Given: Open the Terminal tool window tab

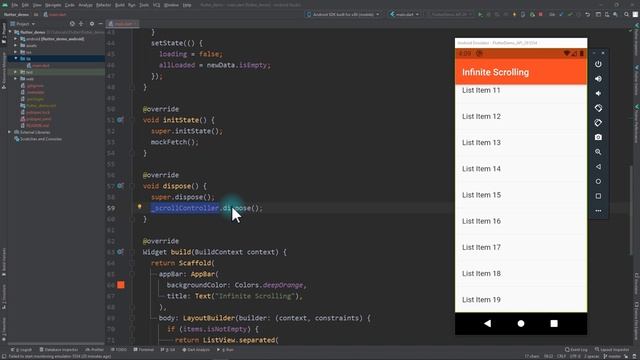Looking at the screenshot, I should pos(144,350).
